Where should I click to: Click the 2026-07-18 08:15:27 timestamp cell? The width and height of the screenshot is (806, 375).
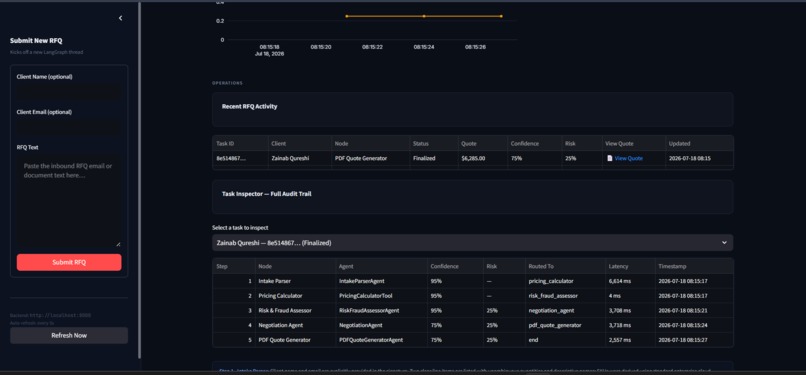(x=693, y=340)
